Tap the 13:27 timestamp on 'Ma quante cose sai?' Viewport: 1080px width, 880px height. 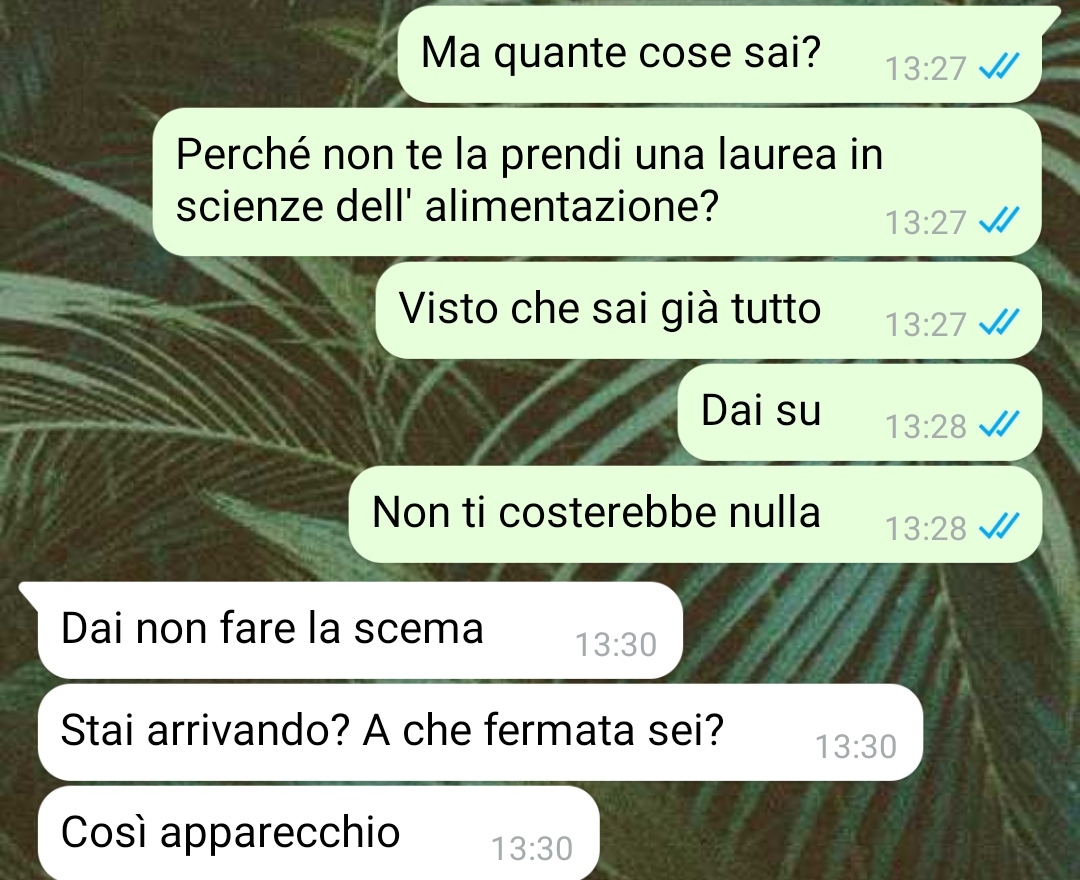click(x=925, y=68)
